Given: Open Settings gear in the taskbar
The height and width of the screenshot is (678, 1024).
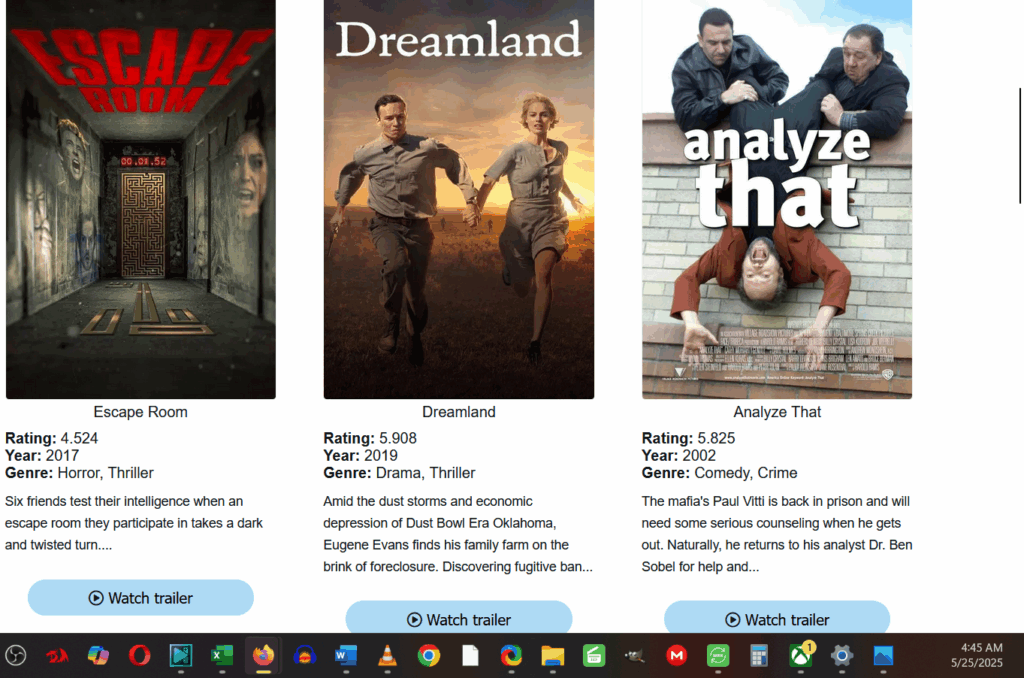Looking at the screenshot, I should point(842,655).
